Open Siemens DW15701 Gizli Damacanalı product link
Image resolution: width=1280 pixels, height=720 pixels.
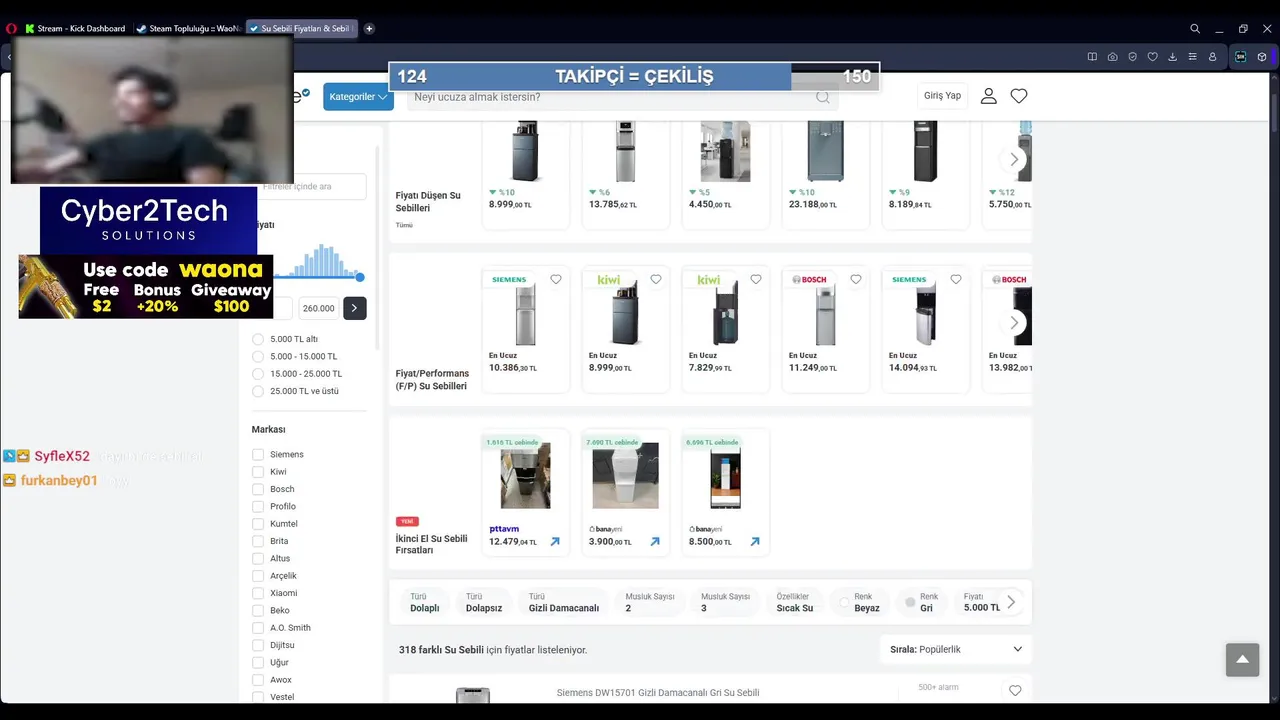[658, 692]
